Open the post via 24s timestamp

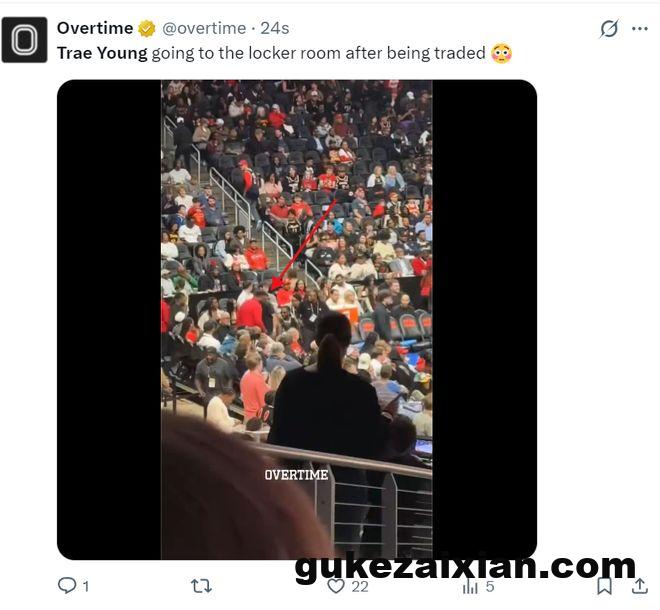[x=275, y=28]
